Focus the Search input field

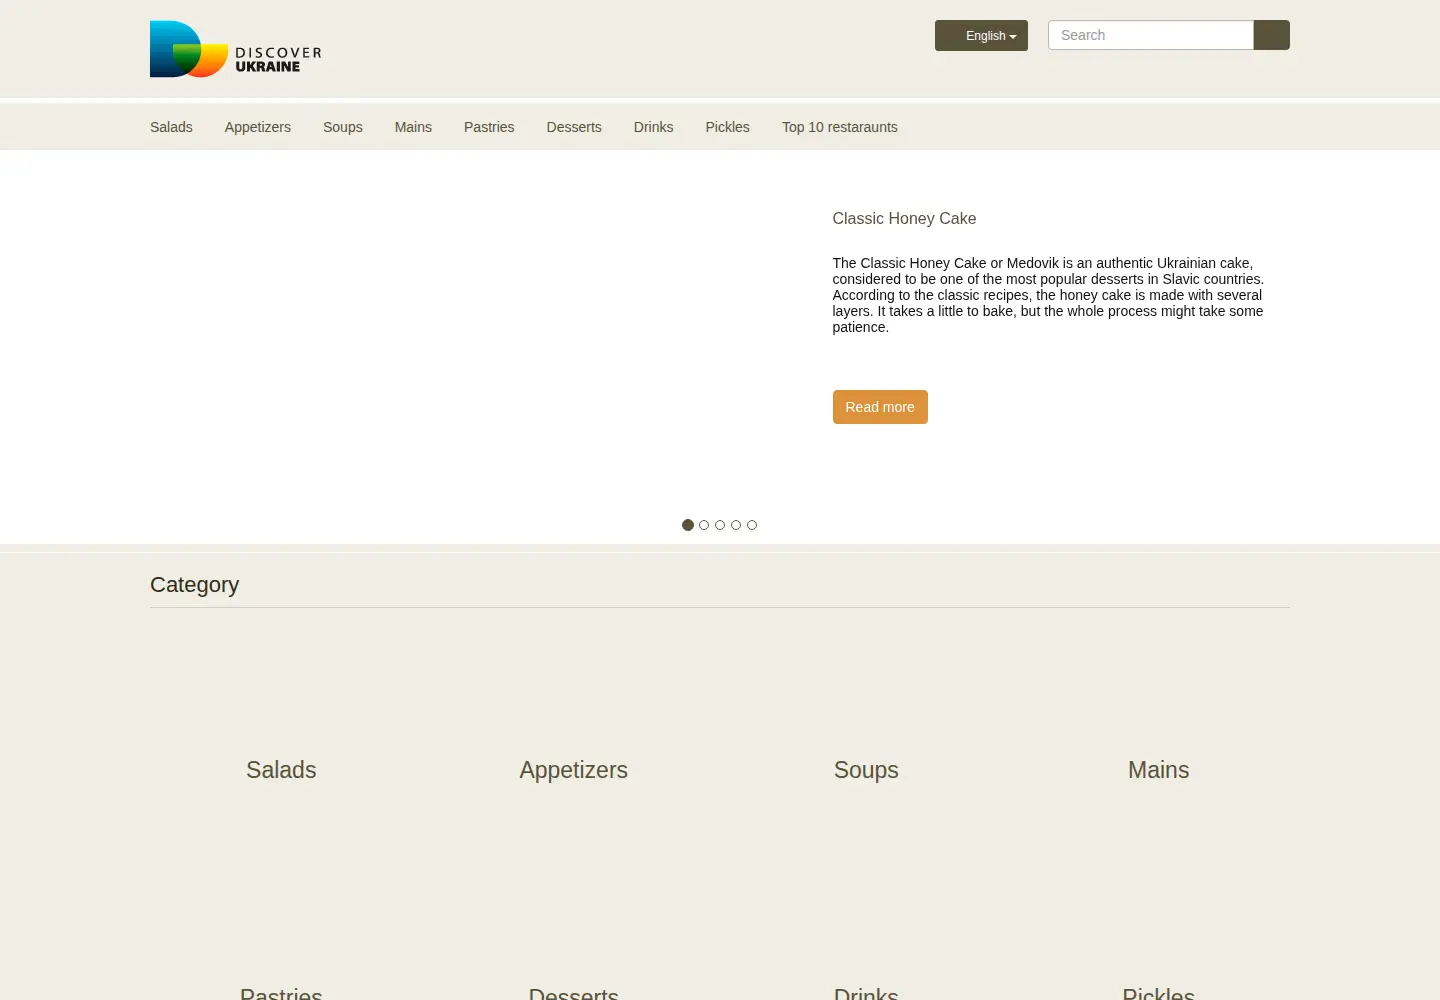pyautogui.click(x=1150, y=35)
